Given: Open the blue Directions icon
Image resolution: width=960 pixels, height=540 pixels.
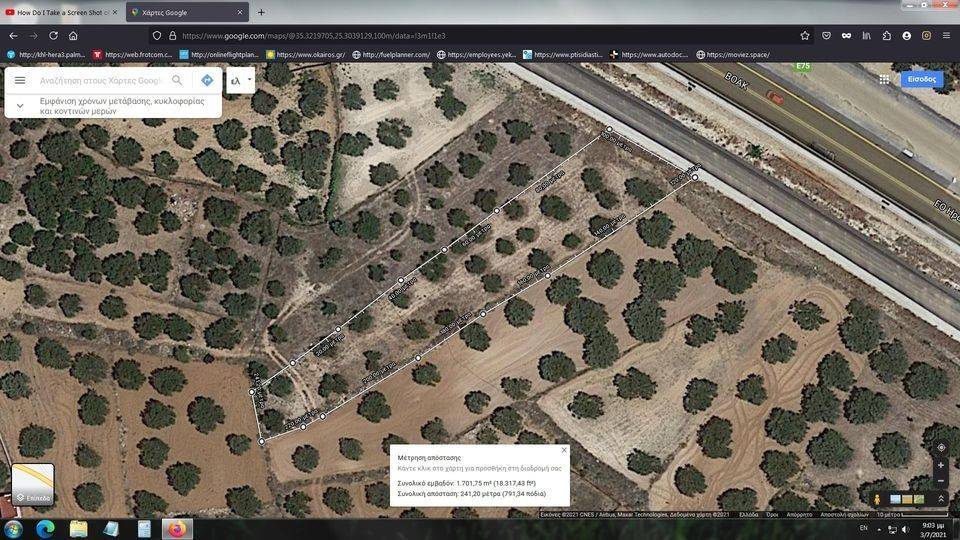Looking at the screenshot, I should pyautogui.click(x=207, y=80).
